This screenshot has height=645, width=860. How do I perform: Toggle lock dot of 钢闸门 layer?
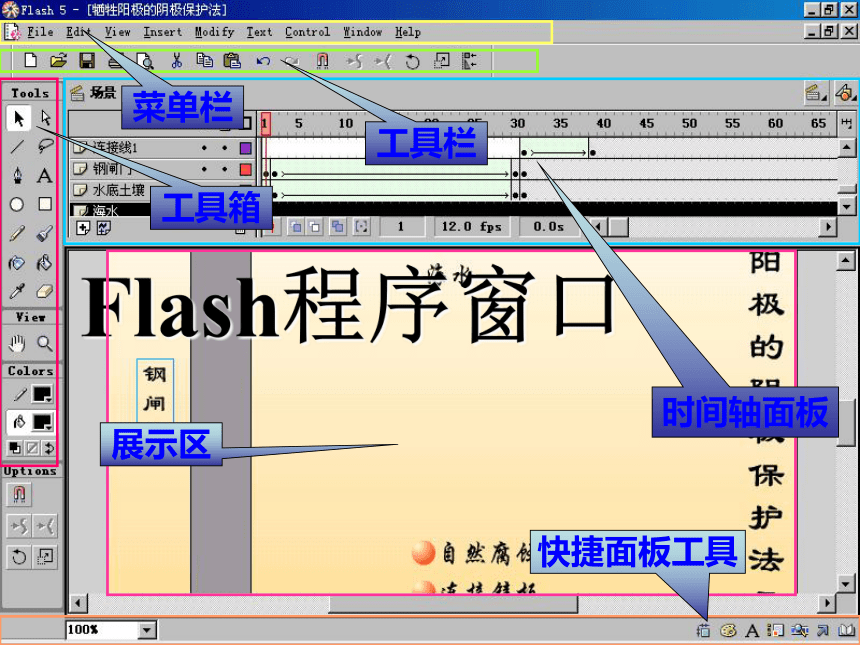pyautogui.click(x=224, y=169)
